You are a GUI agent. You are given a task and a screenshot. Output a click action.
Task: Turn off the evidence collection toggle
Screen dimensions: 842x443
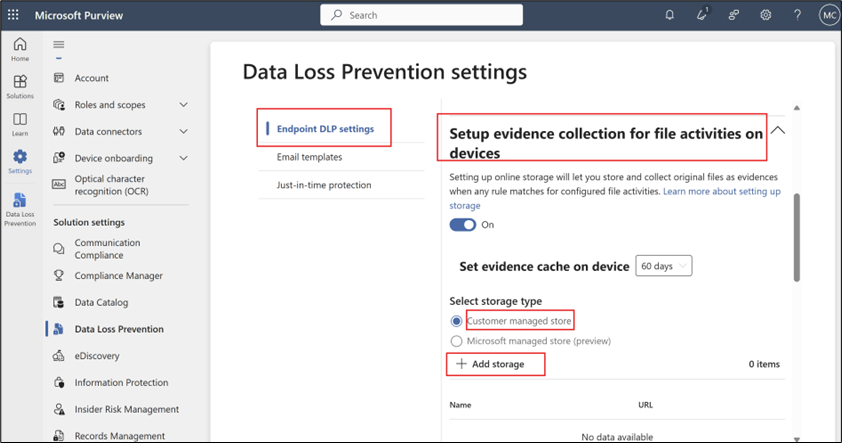click(463, 225)
